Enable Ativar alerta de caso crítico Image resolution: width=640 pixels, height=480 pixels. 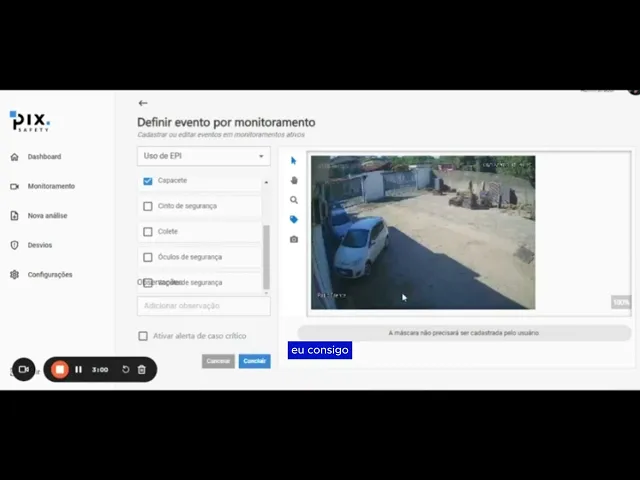tap(143, 336)
